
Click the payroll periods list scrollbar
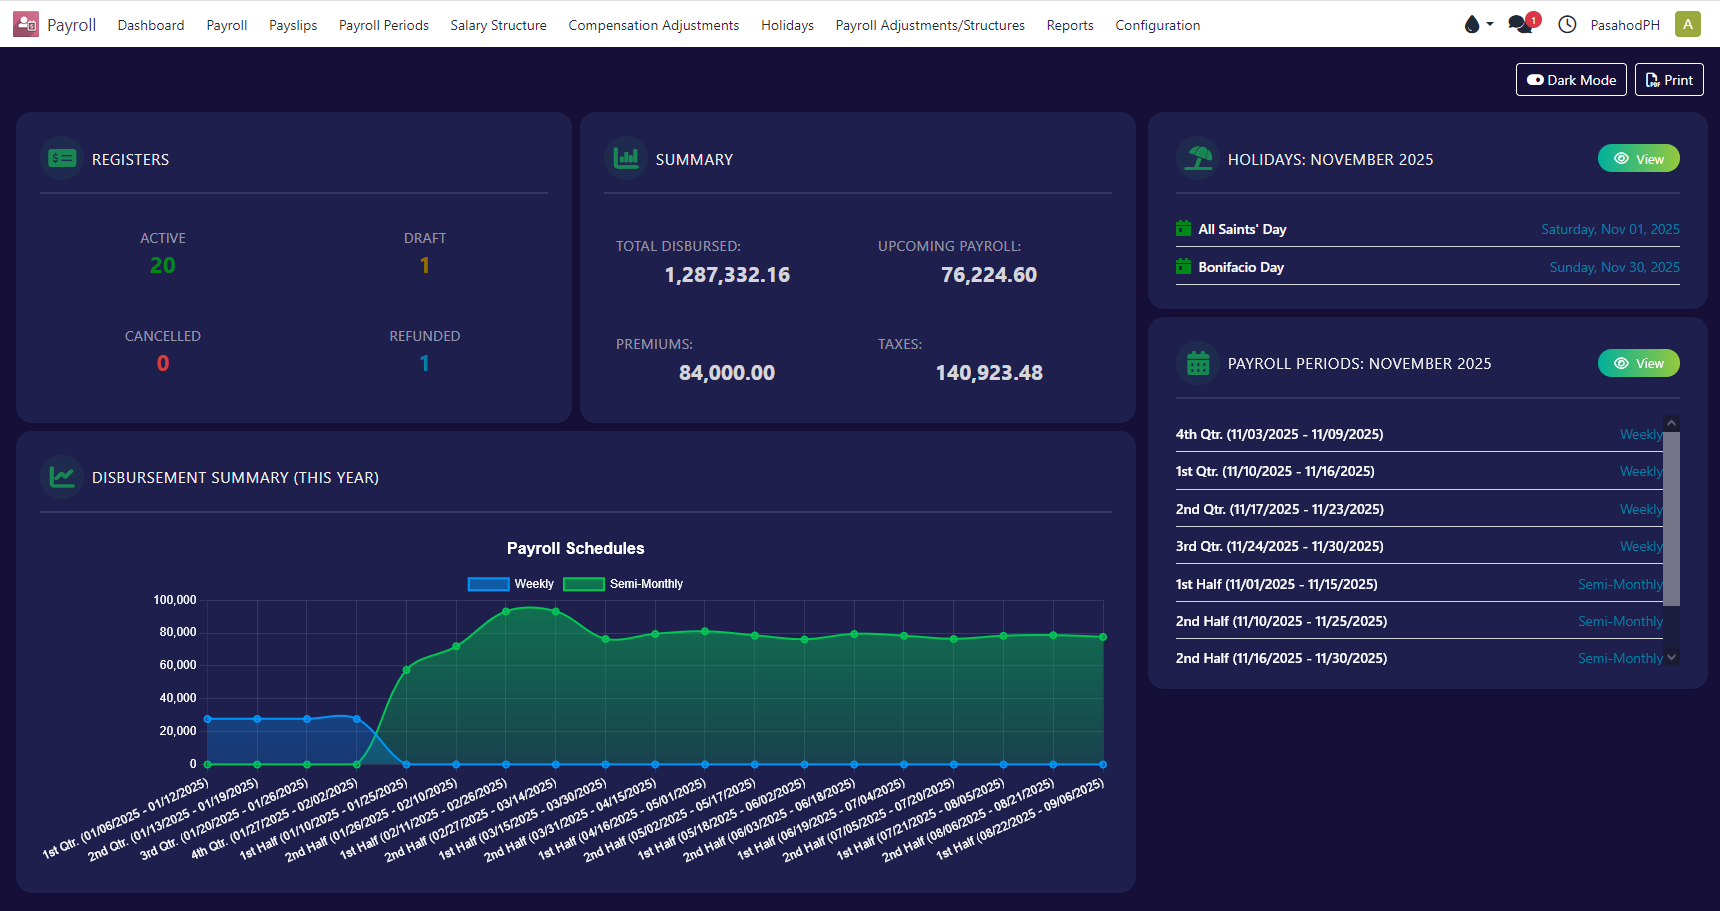coord(1671,520)
